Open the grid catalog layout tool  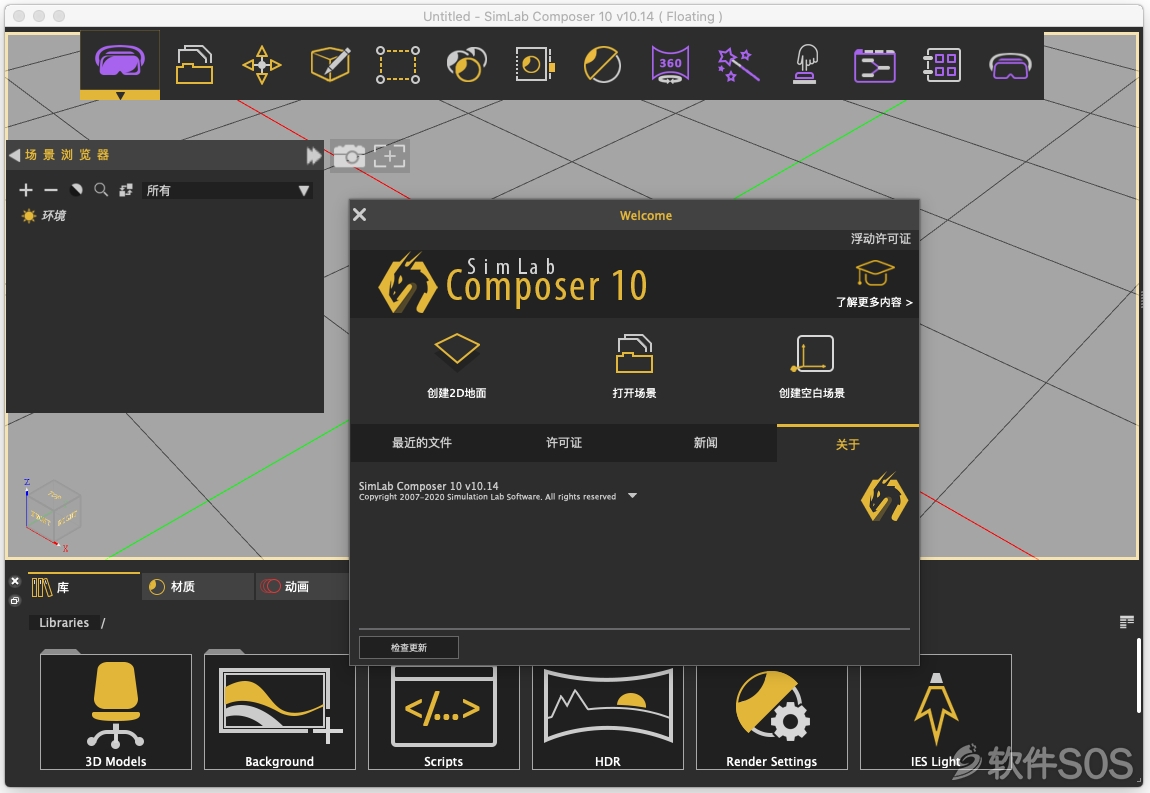point(942,65)
